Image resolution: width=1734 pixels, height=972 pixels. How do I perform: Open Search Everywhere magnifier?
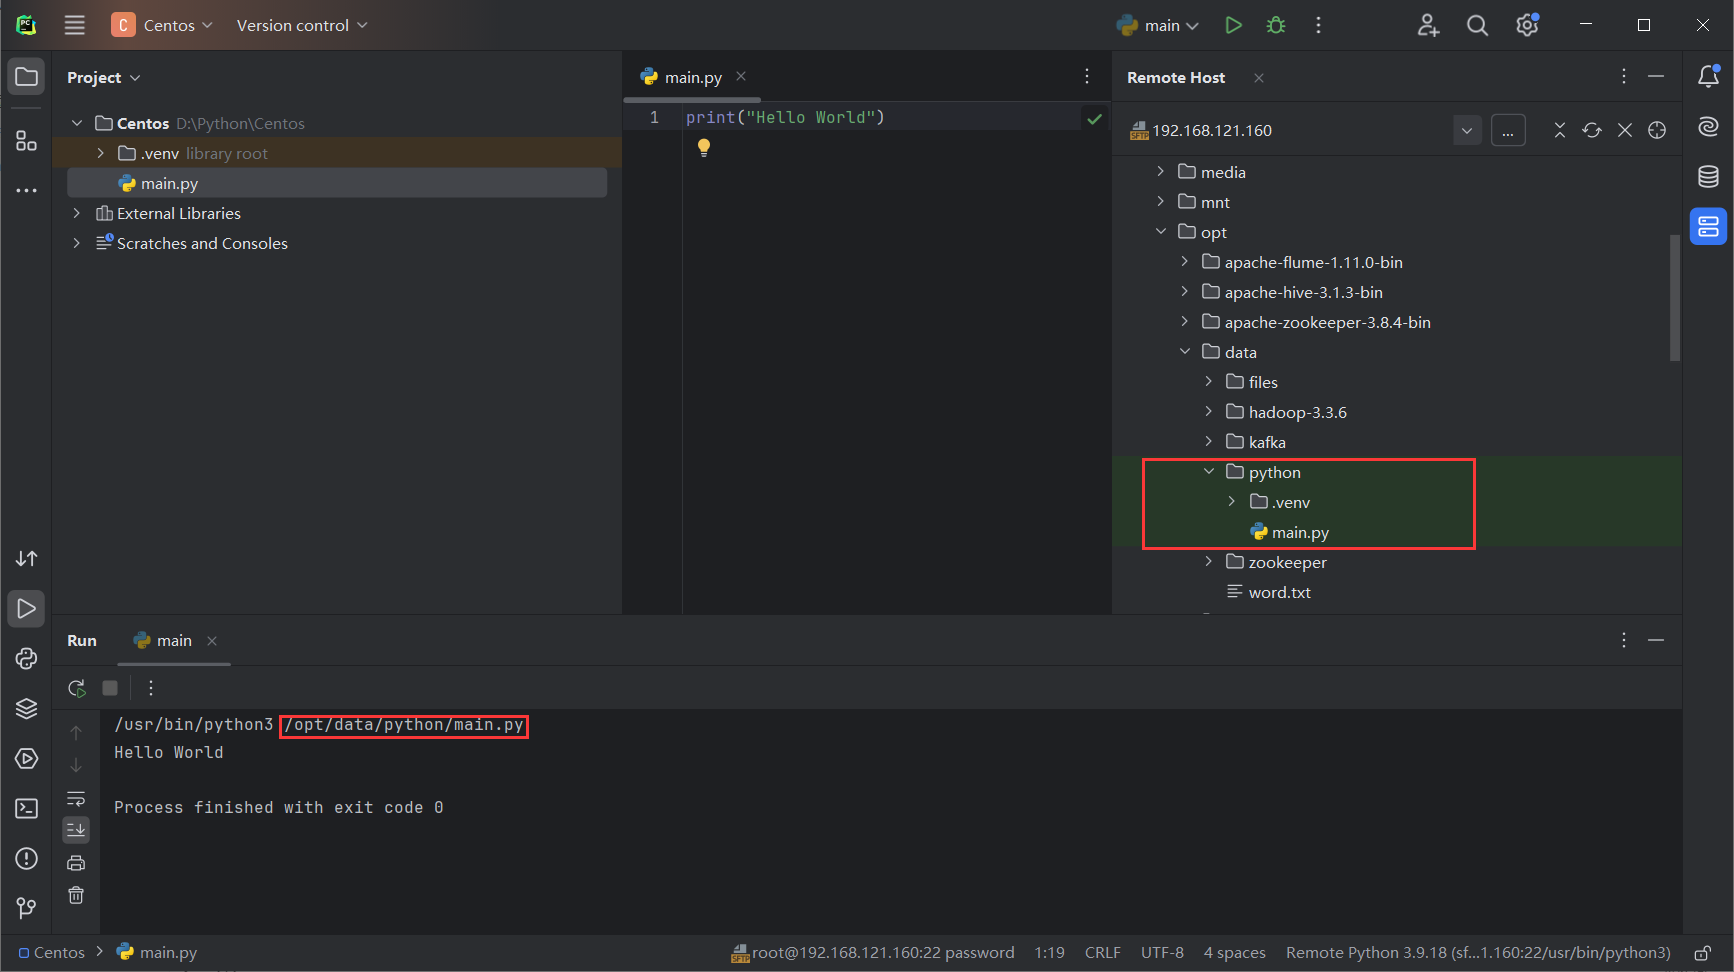tap(1477, 25)
